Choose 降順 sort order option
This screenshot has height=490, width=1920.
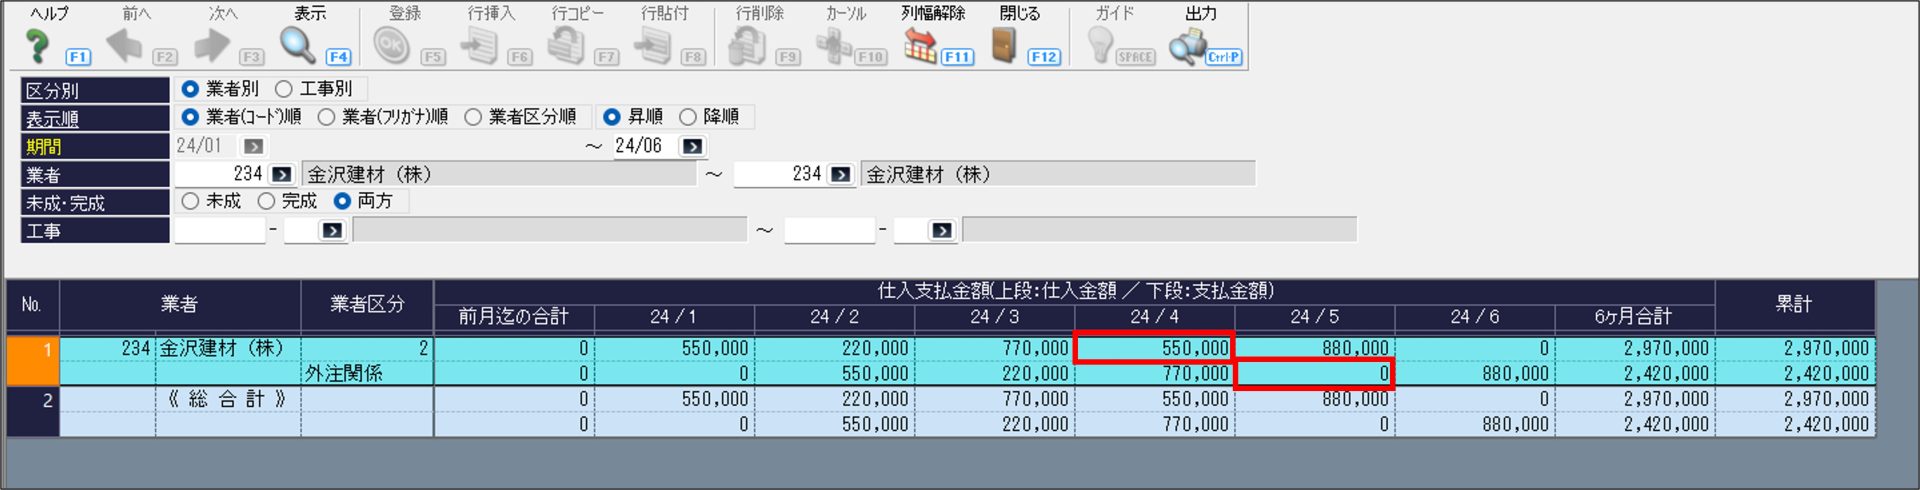click(x=688, y=117)
